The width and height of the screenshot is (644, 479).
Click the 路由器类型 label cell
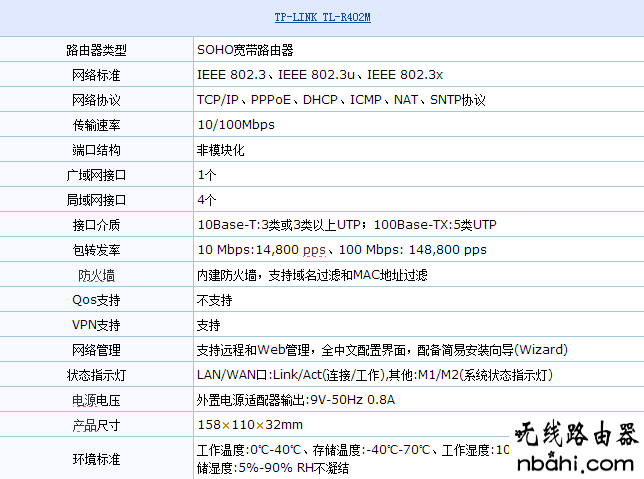(x=96, y=50)
